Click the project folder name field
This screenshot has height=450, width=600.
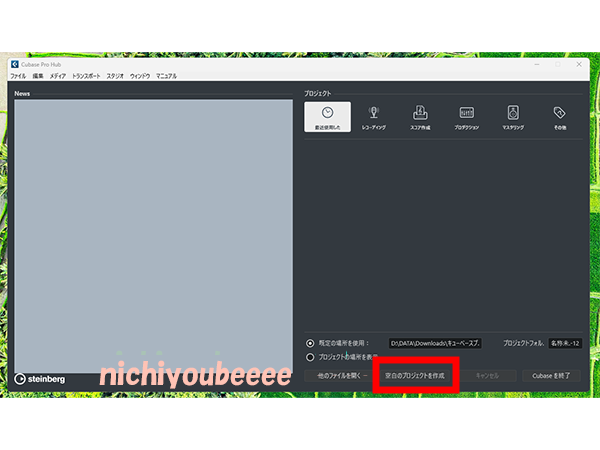(x=565, y=342)
